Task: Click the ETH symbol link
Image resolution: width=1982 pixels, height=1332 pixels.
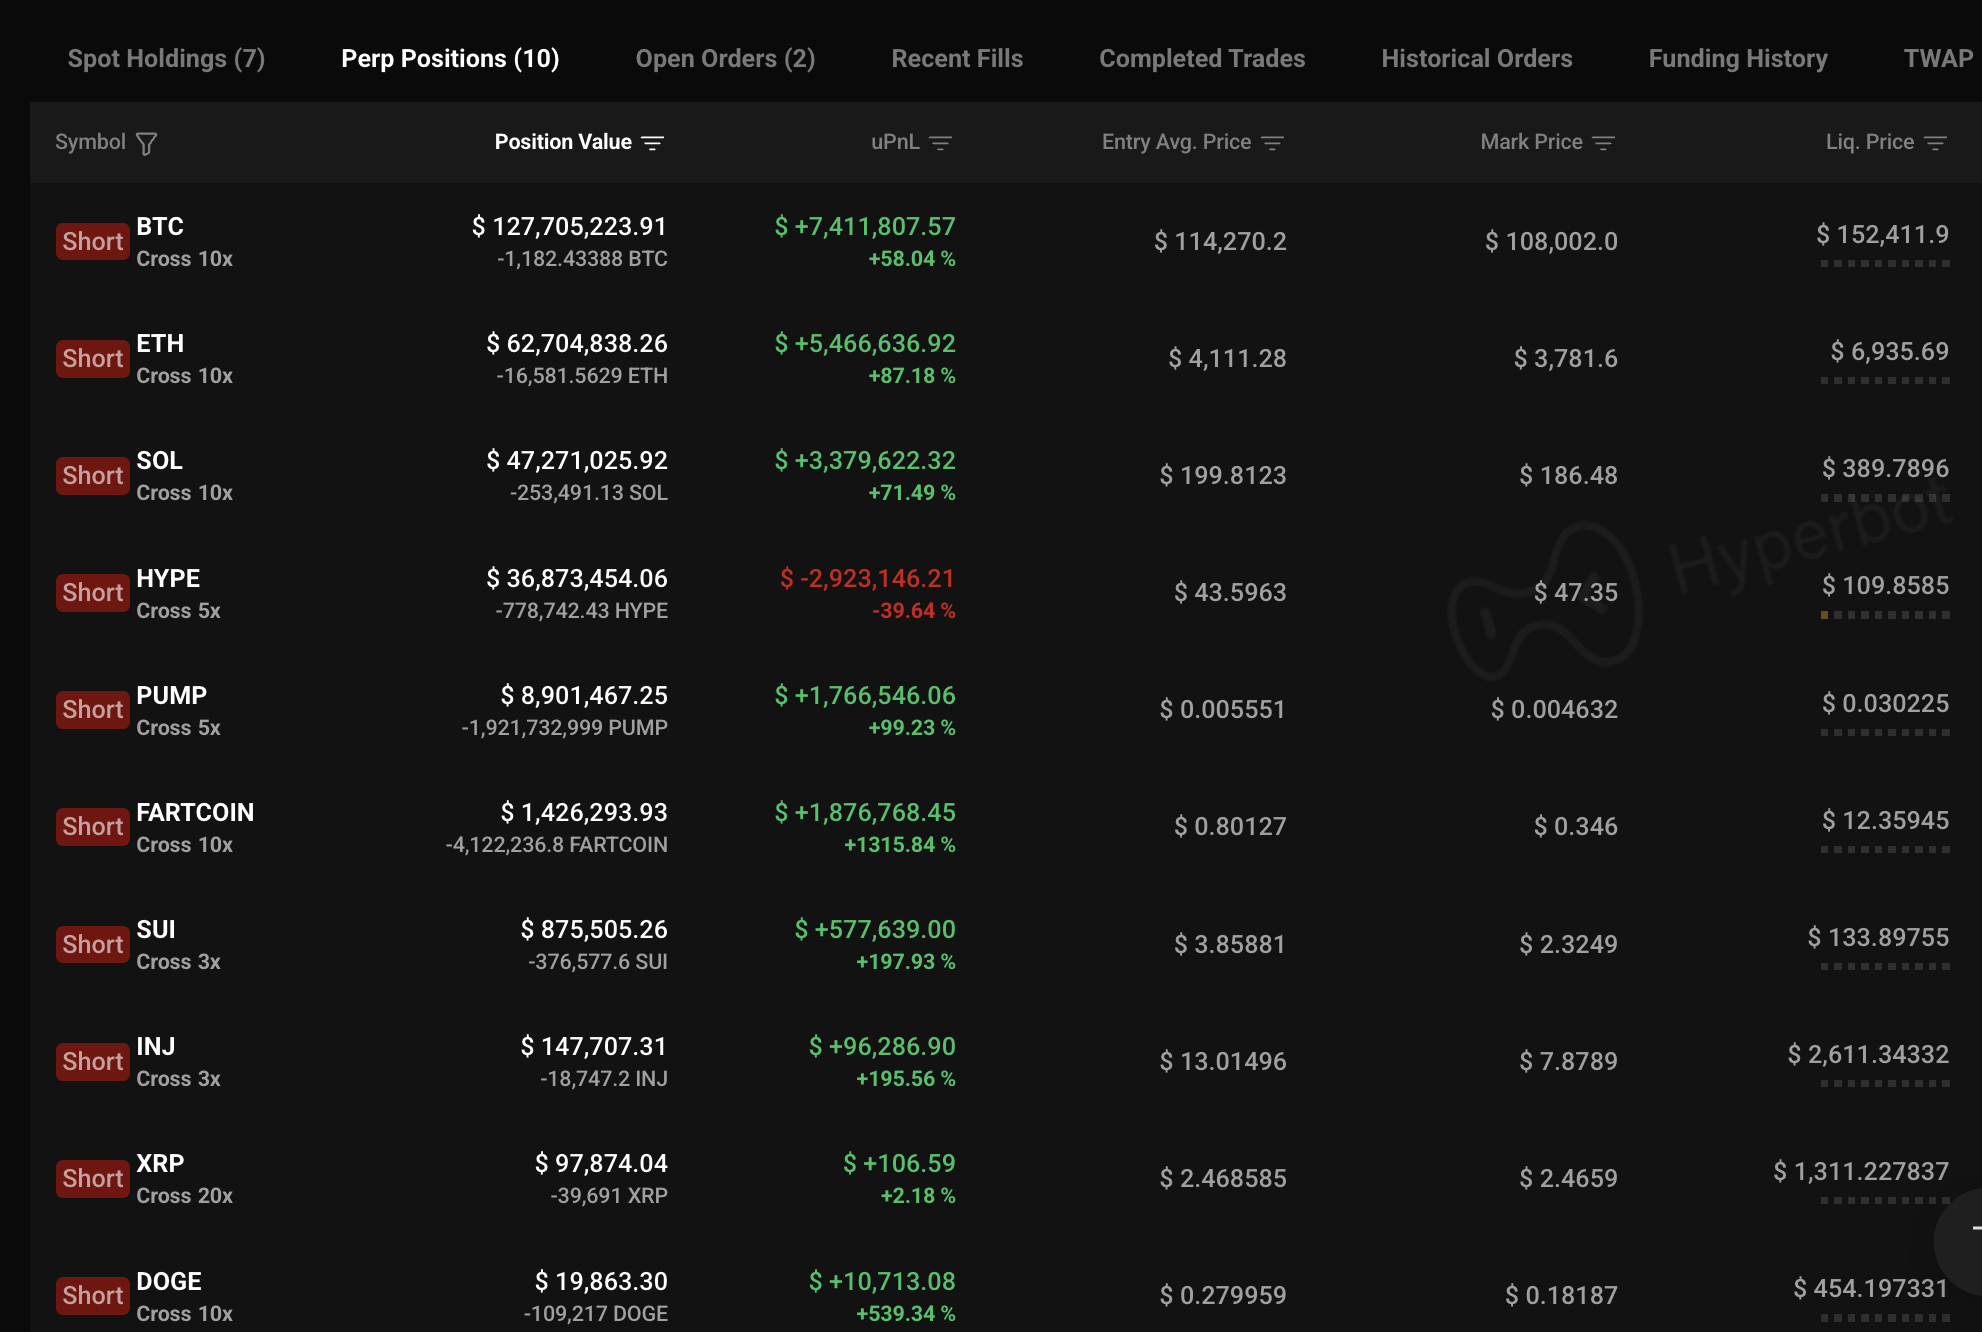Action: click(160, 343)
